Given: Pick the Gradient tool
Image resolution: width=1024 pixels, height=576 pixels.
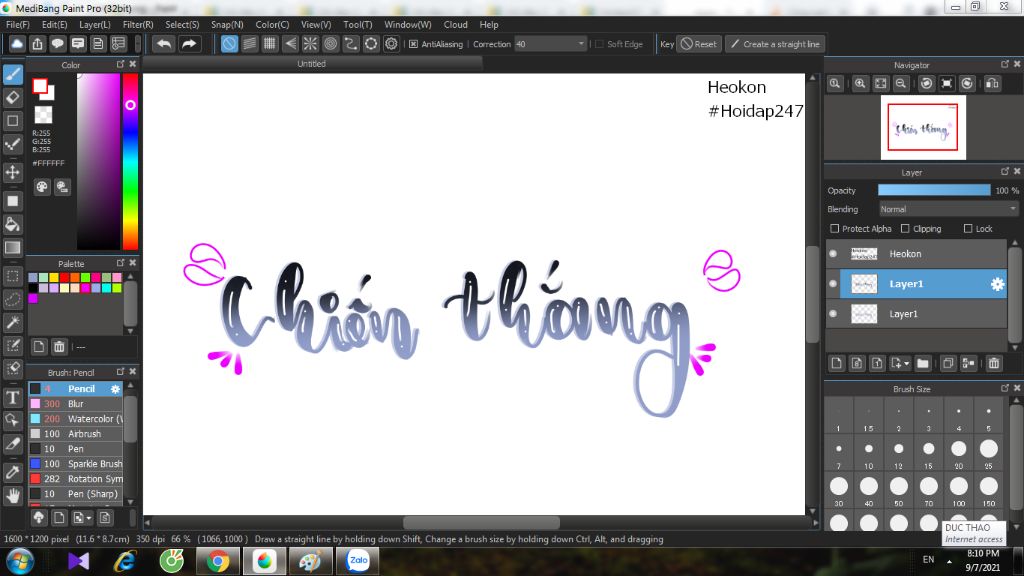Looking at the screenshot, I should [12, 248].
